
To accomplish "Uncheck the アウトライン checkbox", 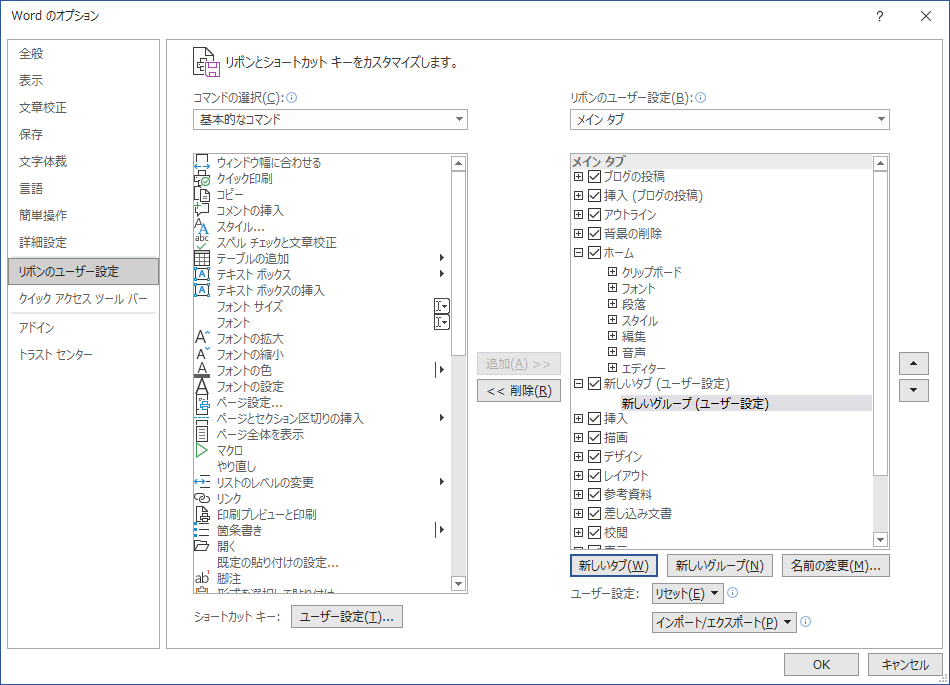I will point(594,214).
